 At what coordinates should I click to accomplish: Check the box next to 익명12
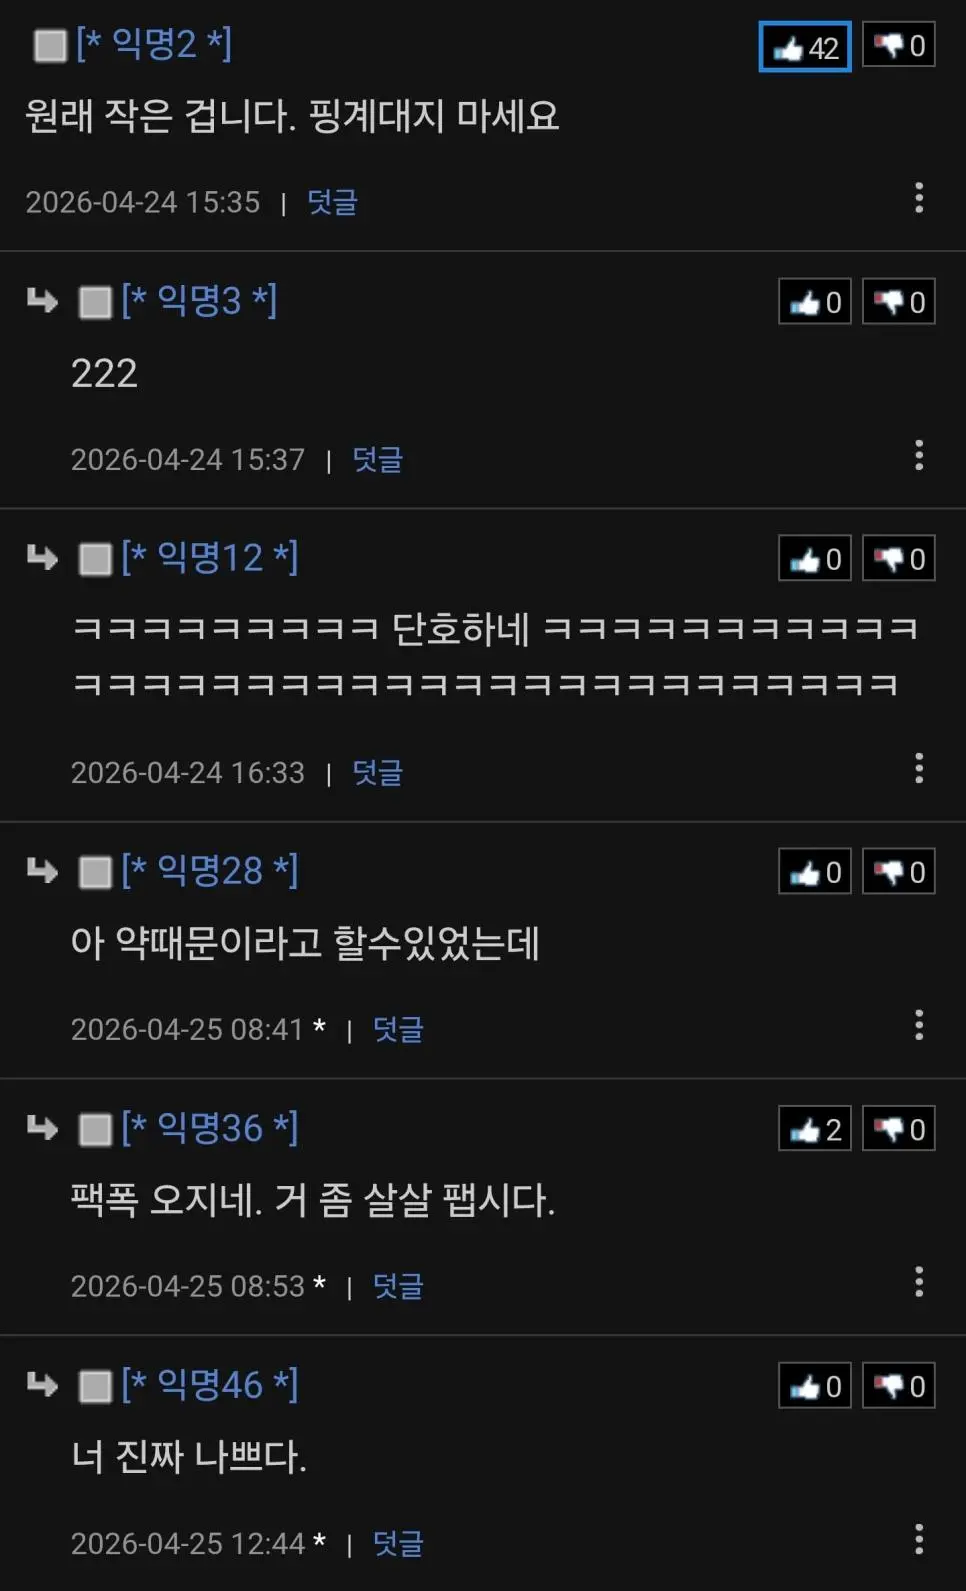(95, 559)
